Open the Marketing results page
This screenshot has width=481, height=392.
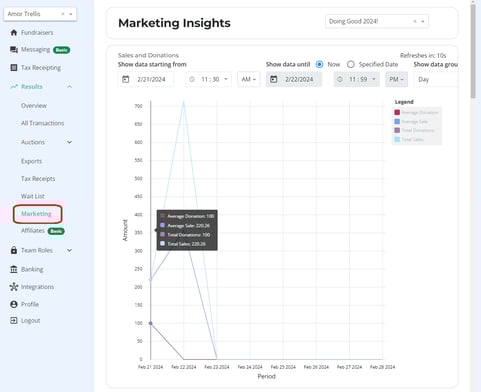pos(36,214)
